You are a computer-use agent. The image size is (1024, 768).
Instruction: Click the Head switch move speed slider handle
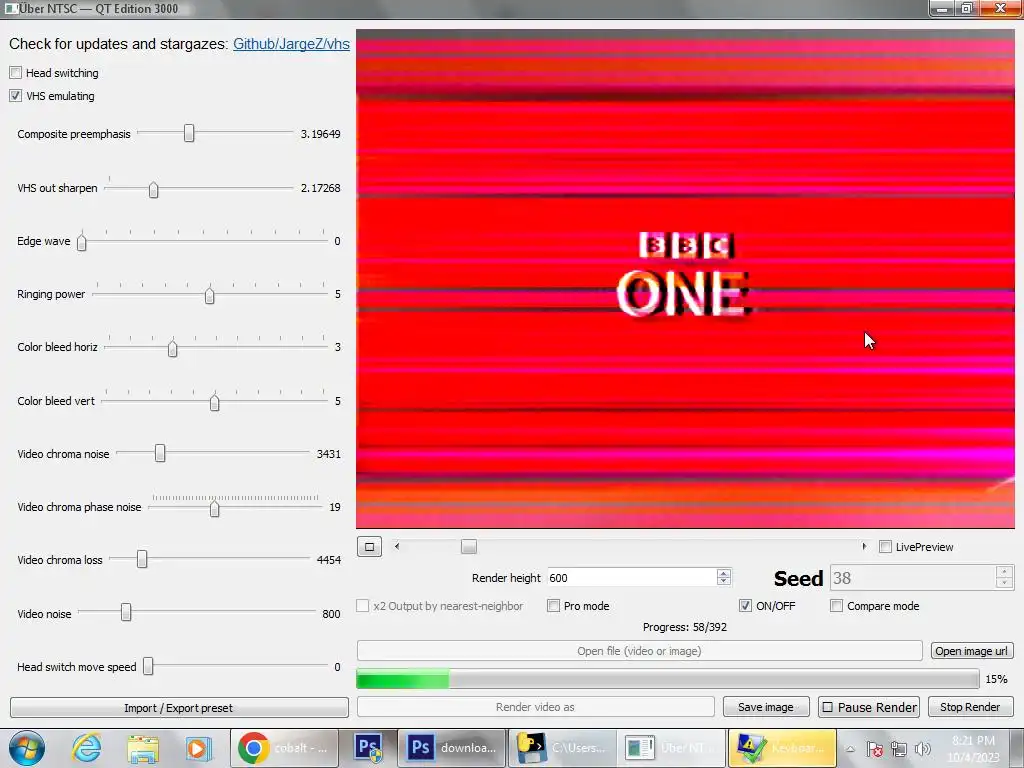click(x=148, y=666)
